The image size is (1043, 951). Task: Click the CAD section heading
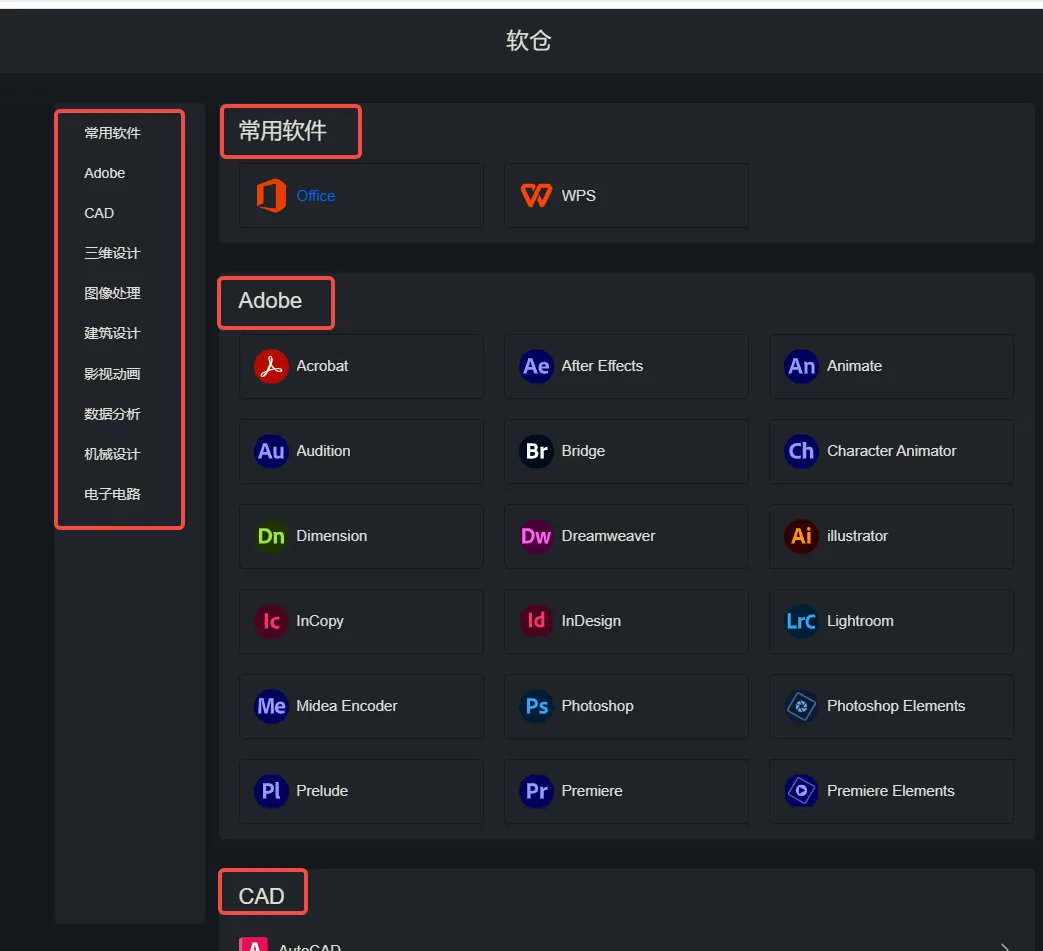pos(261,896)
